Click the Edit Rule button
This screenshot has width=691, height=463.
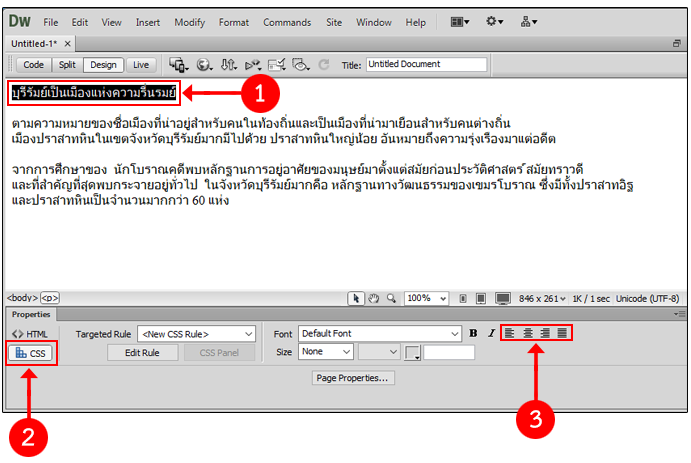[141, 352]
